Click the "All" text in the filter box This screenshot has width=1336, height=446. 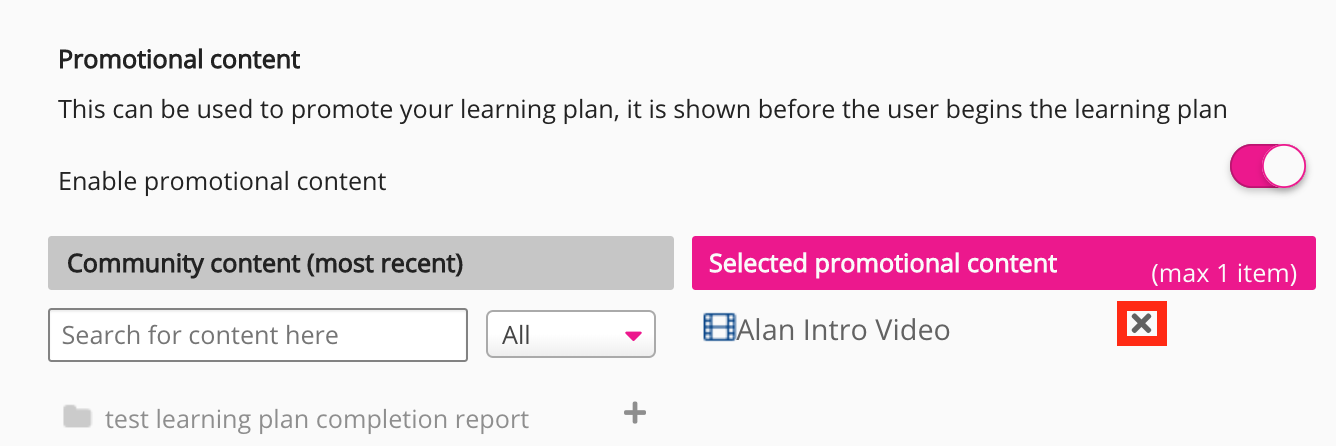[516, 336]
